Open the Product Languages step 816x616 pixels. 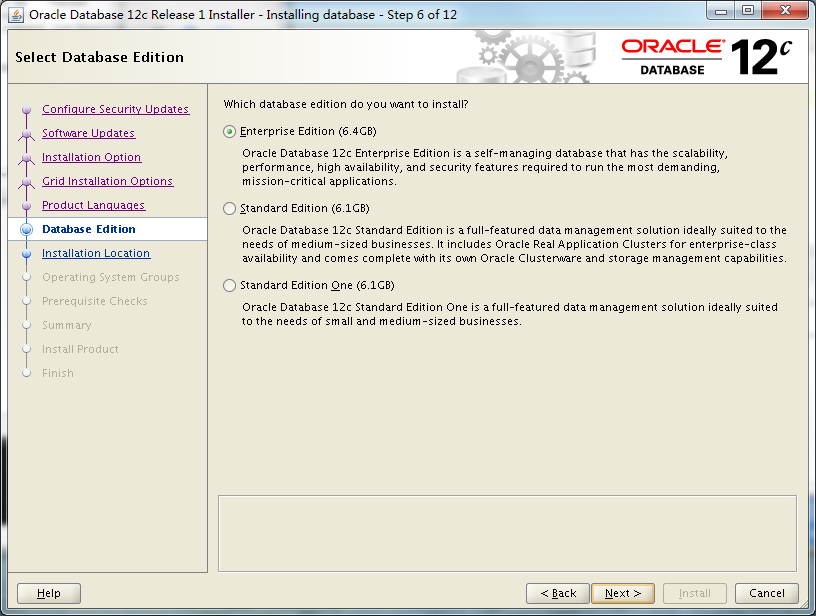click(94, 205)
